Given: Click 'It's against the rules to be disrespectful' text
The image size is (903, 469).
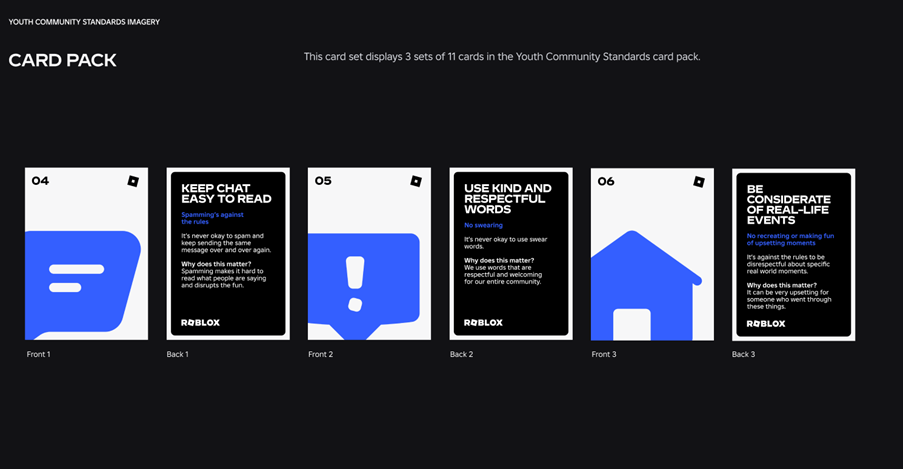Looking at the screenshot, I should click(788, 264).
